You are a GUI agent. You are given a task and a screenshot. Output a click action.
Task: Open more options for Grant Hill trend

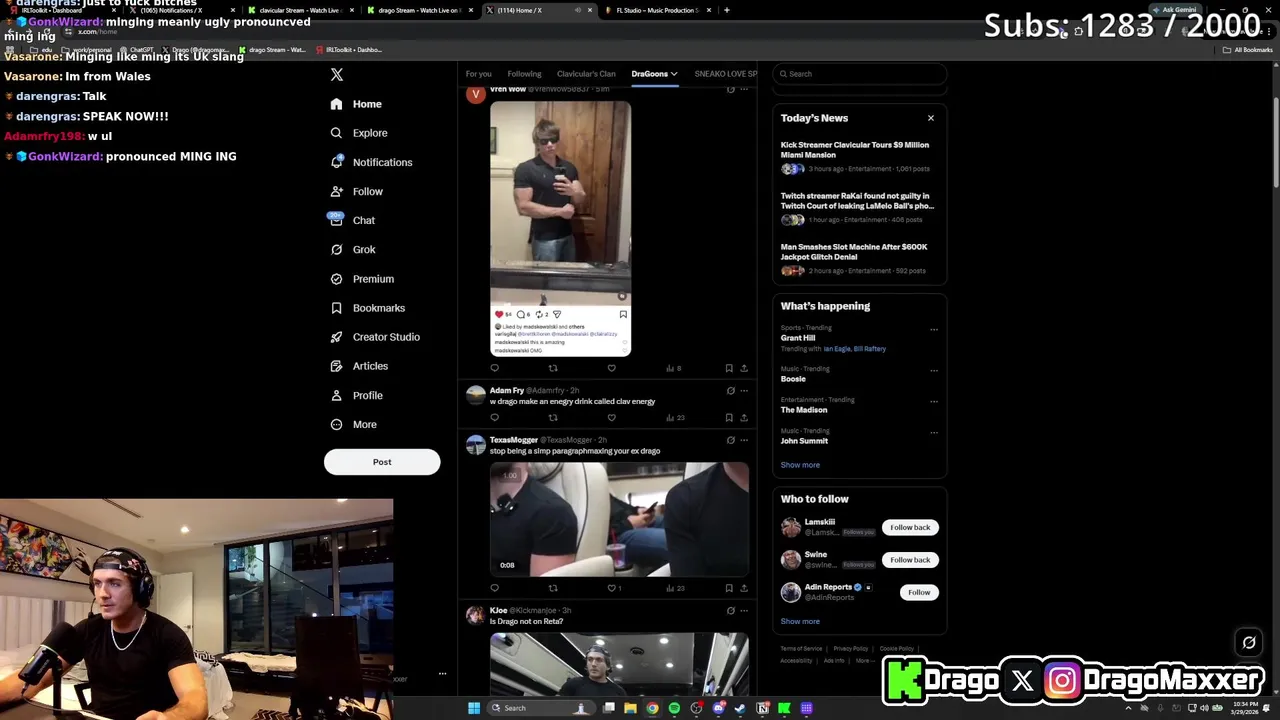(x=934, y=329)
